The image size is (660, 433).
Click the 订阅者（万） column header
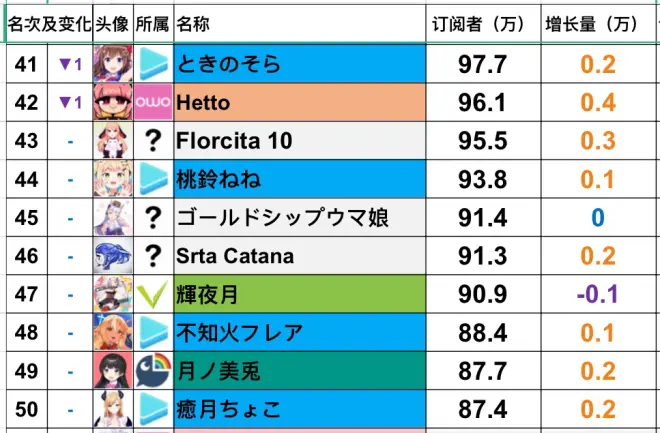(483, 22)
